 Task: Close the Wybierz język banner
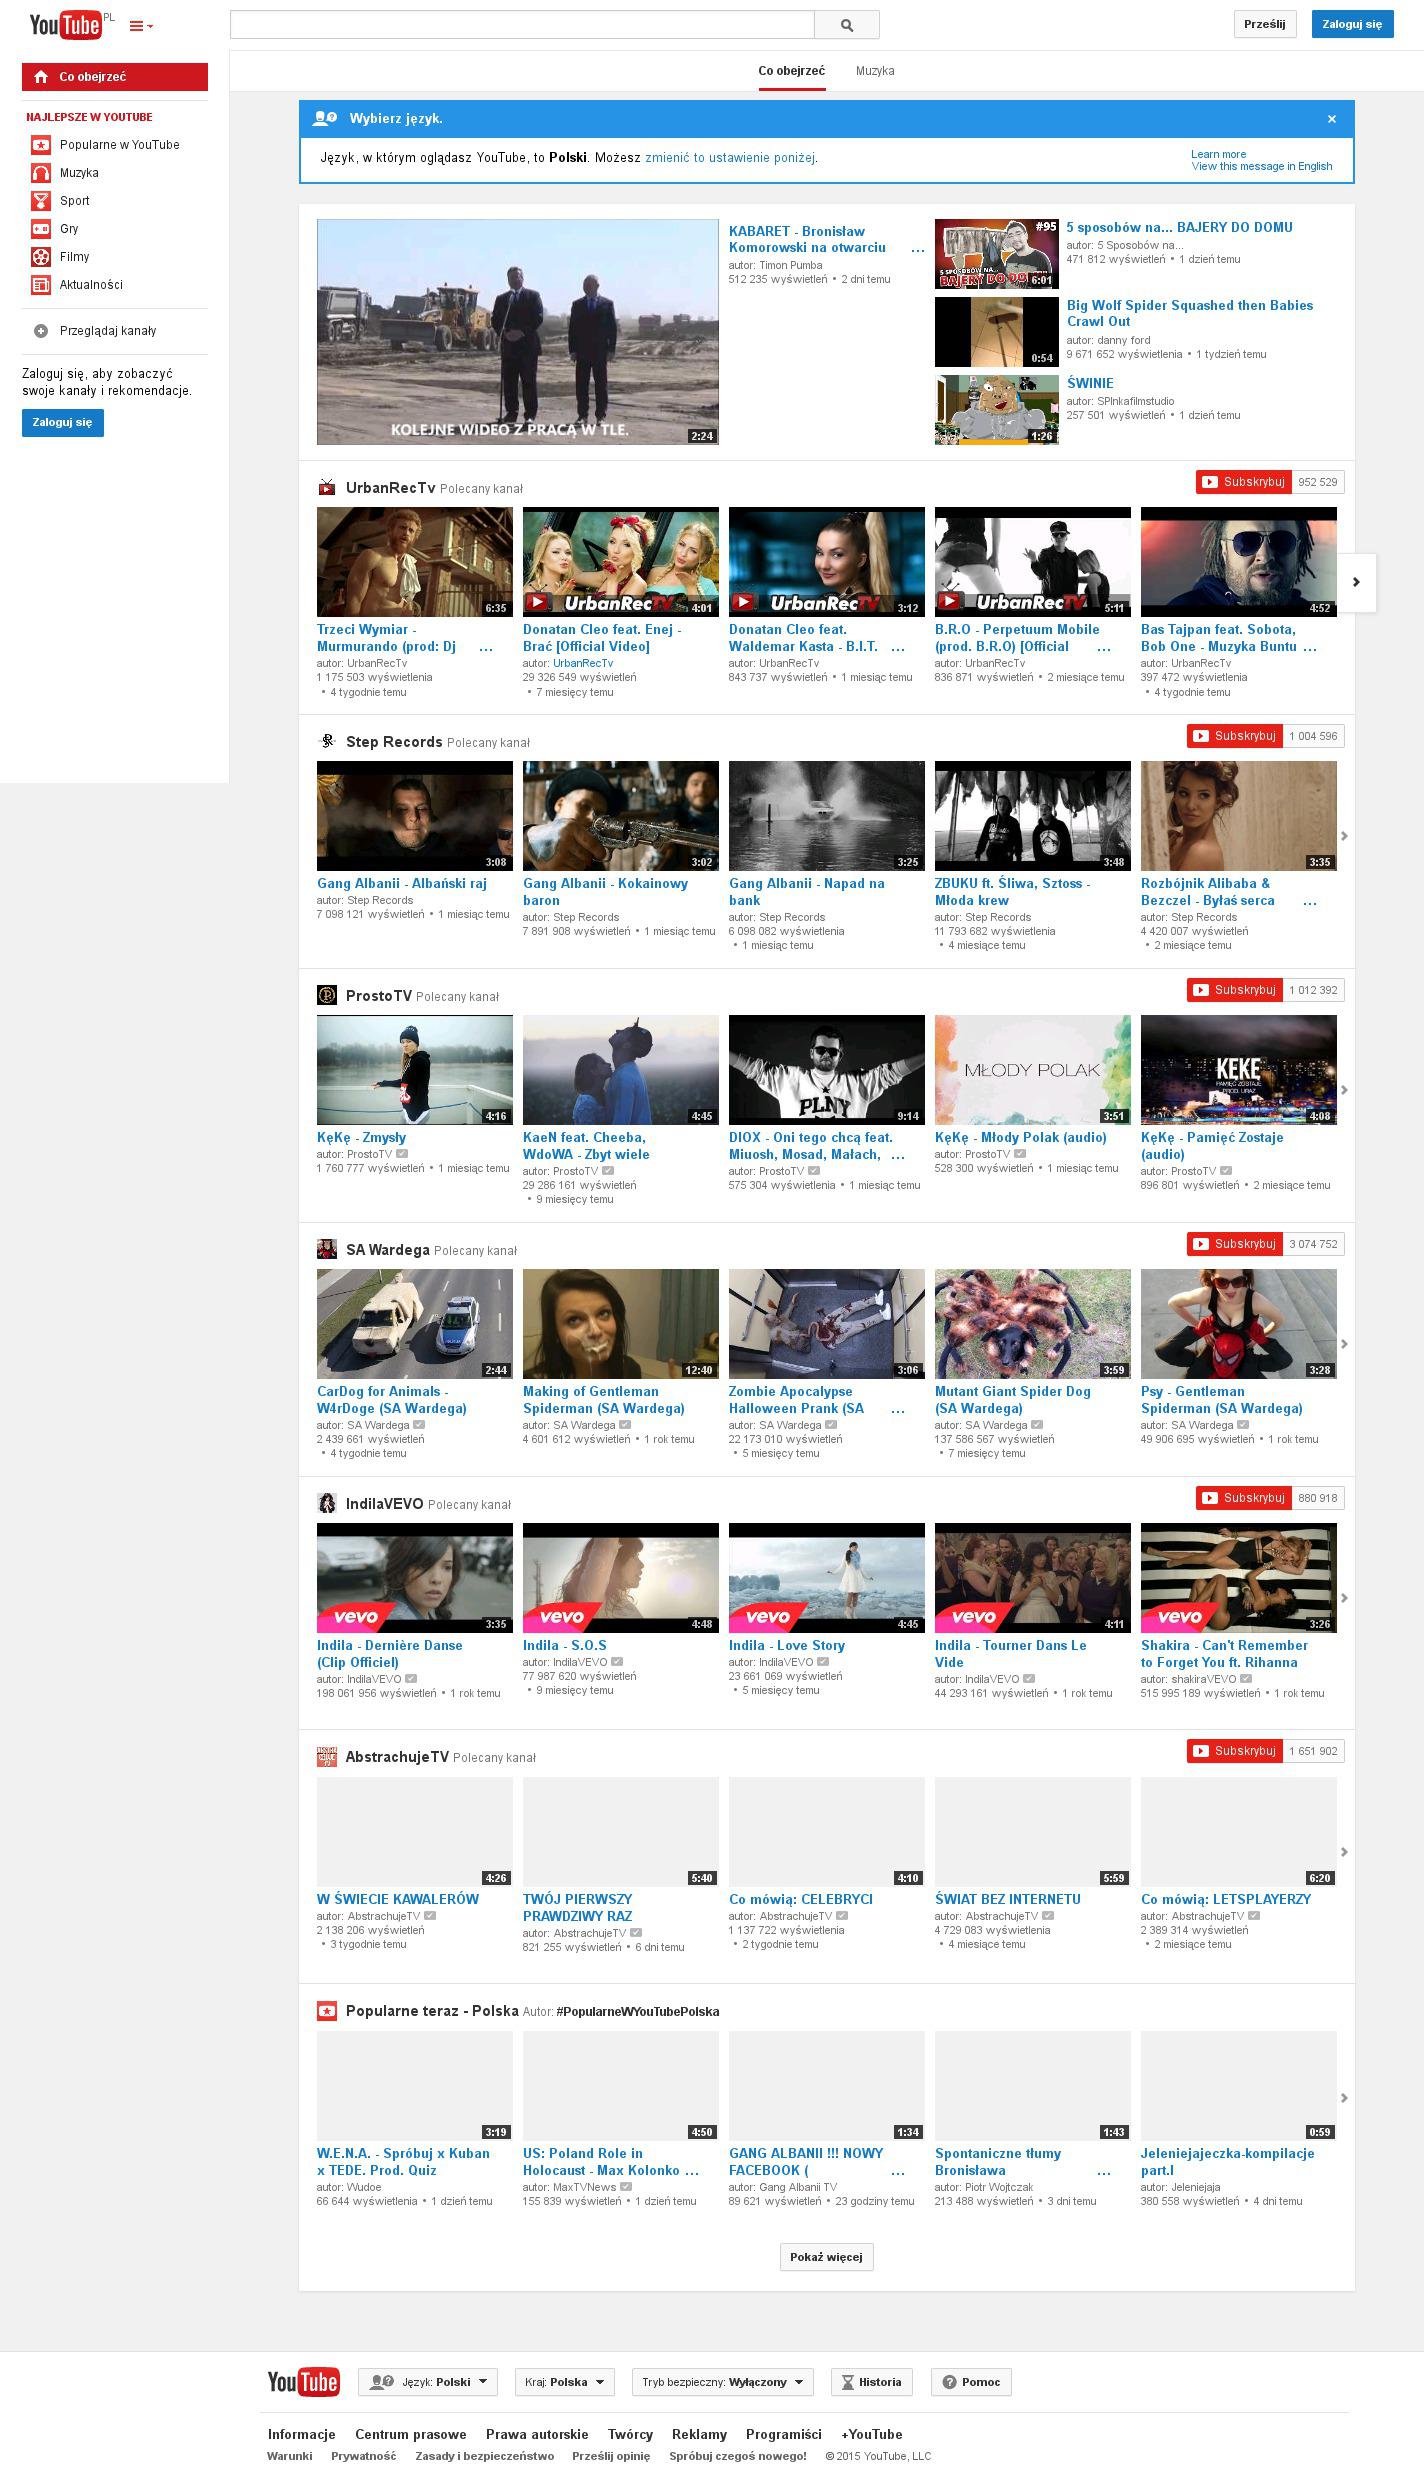pyautogui.click(x=1332, y=119)
